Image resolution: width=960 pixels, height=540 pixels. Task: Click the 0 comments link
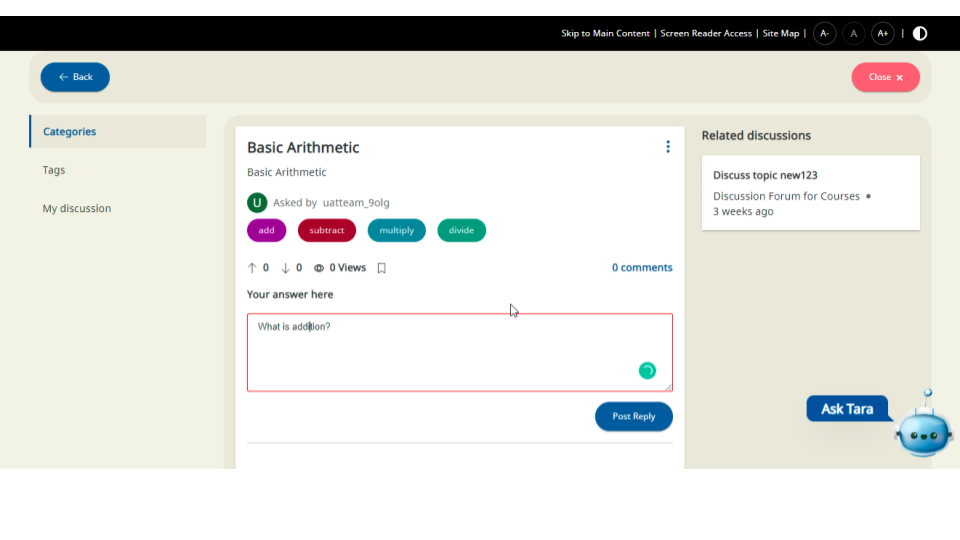point(642,268)
